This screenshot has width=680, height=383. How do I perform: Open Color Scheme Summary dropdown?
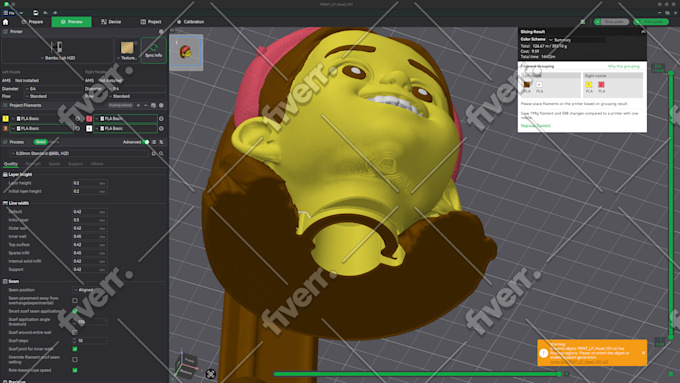577,39
